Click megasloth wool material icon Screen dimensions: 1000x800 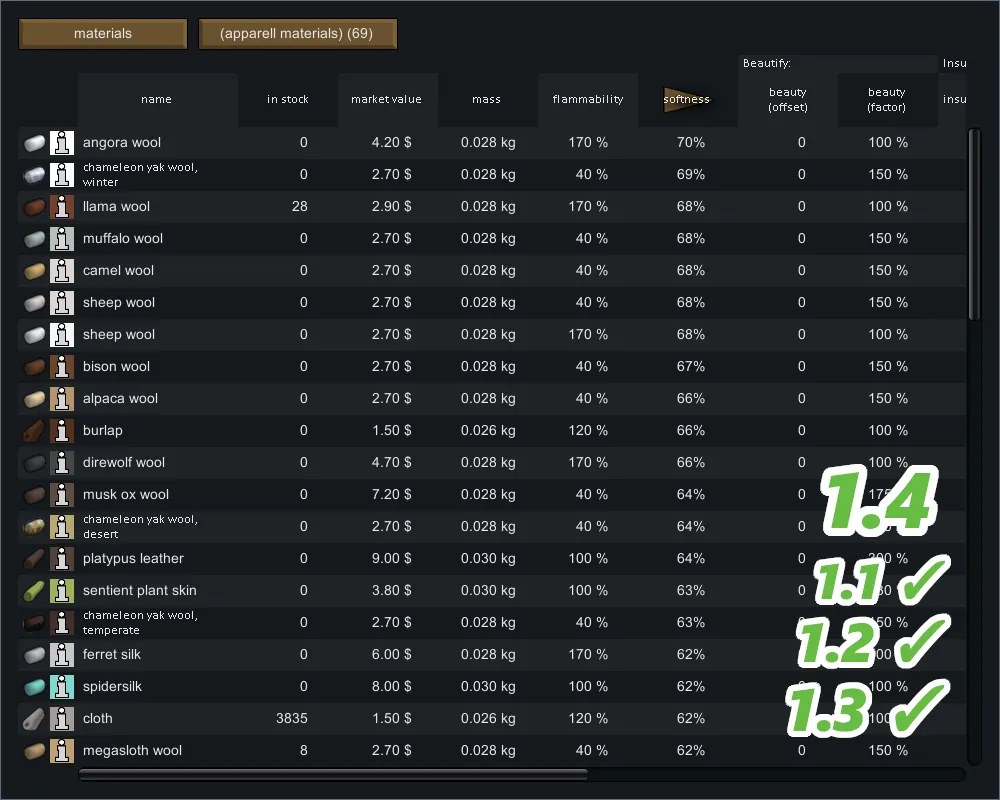point(34,750)
